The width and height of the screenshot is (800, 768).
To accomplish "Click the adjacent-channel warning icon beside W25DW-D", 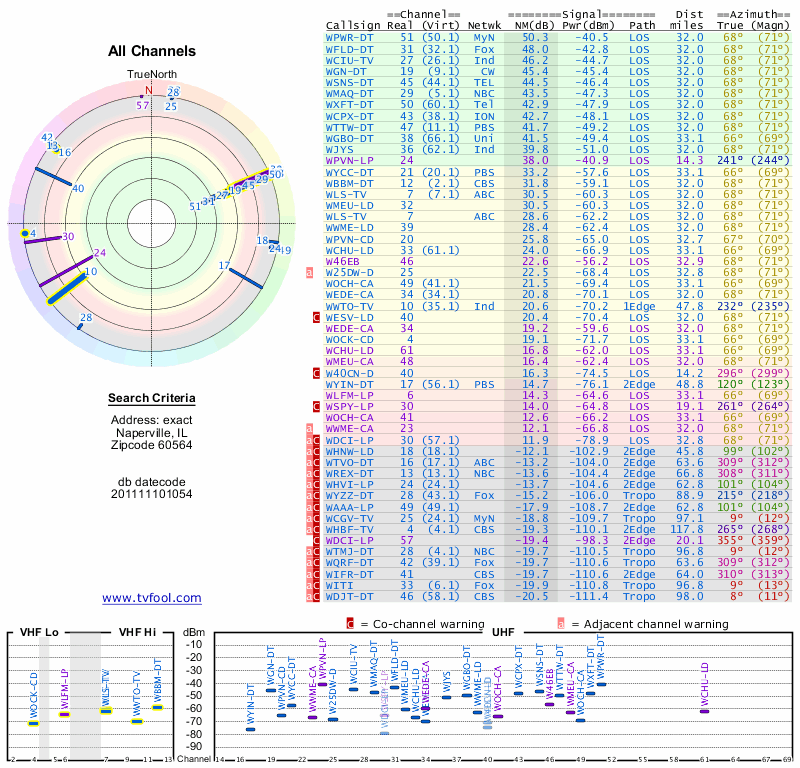I will click(309, 272).
